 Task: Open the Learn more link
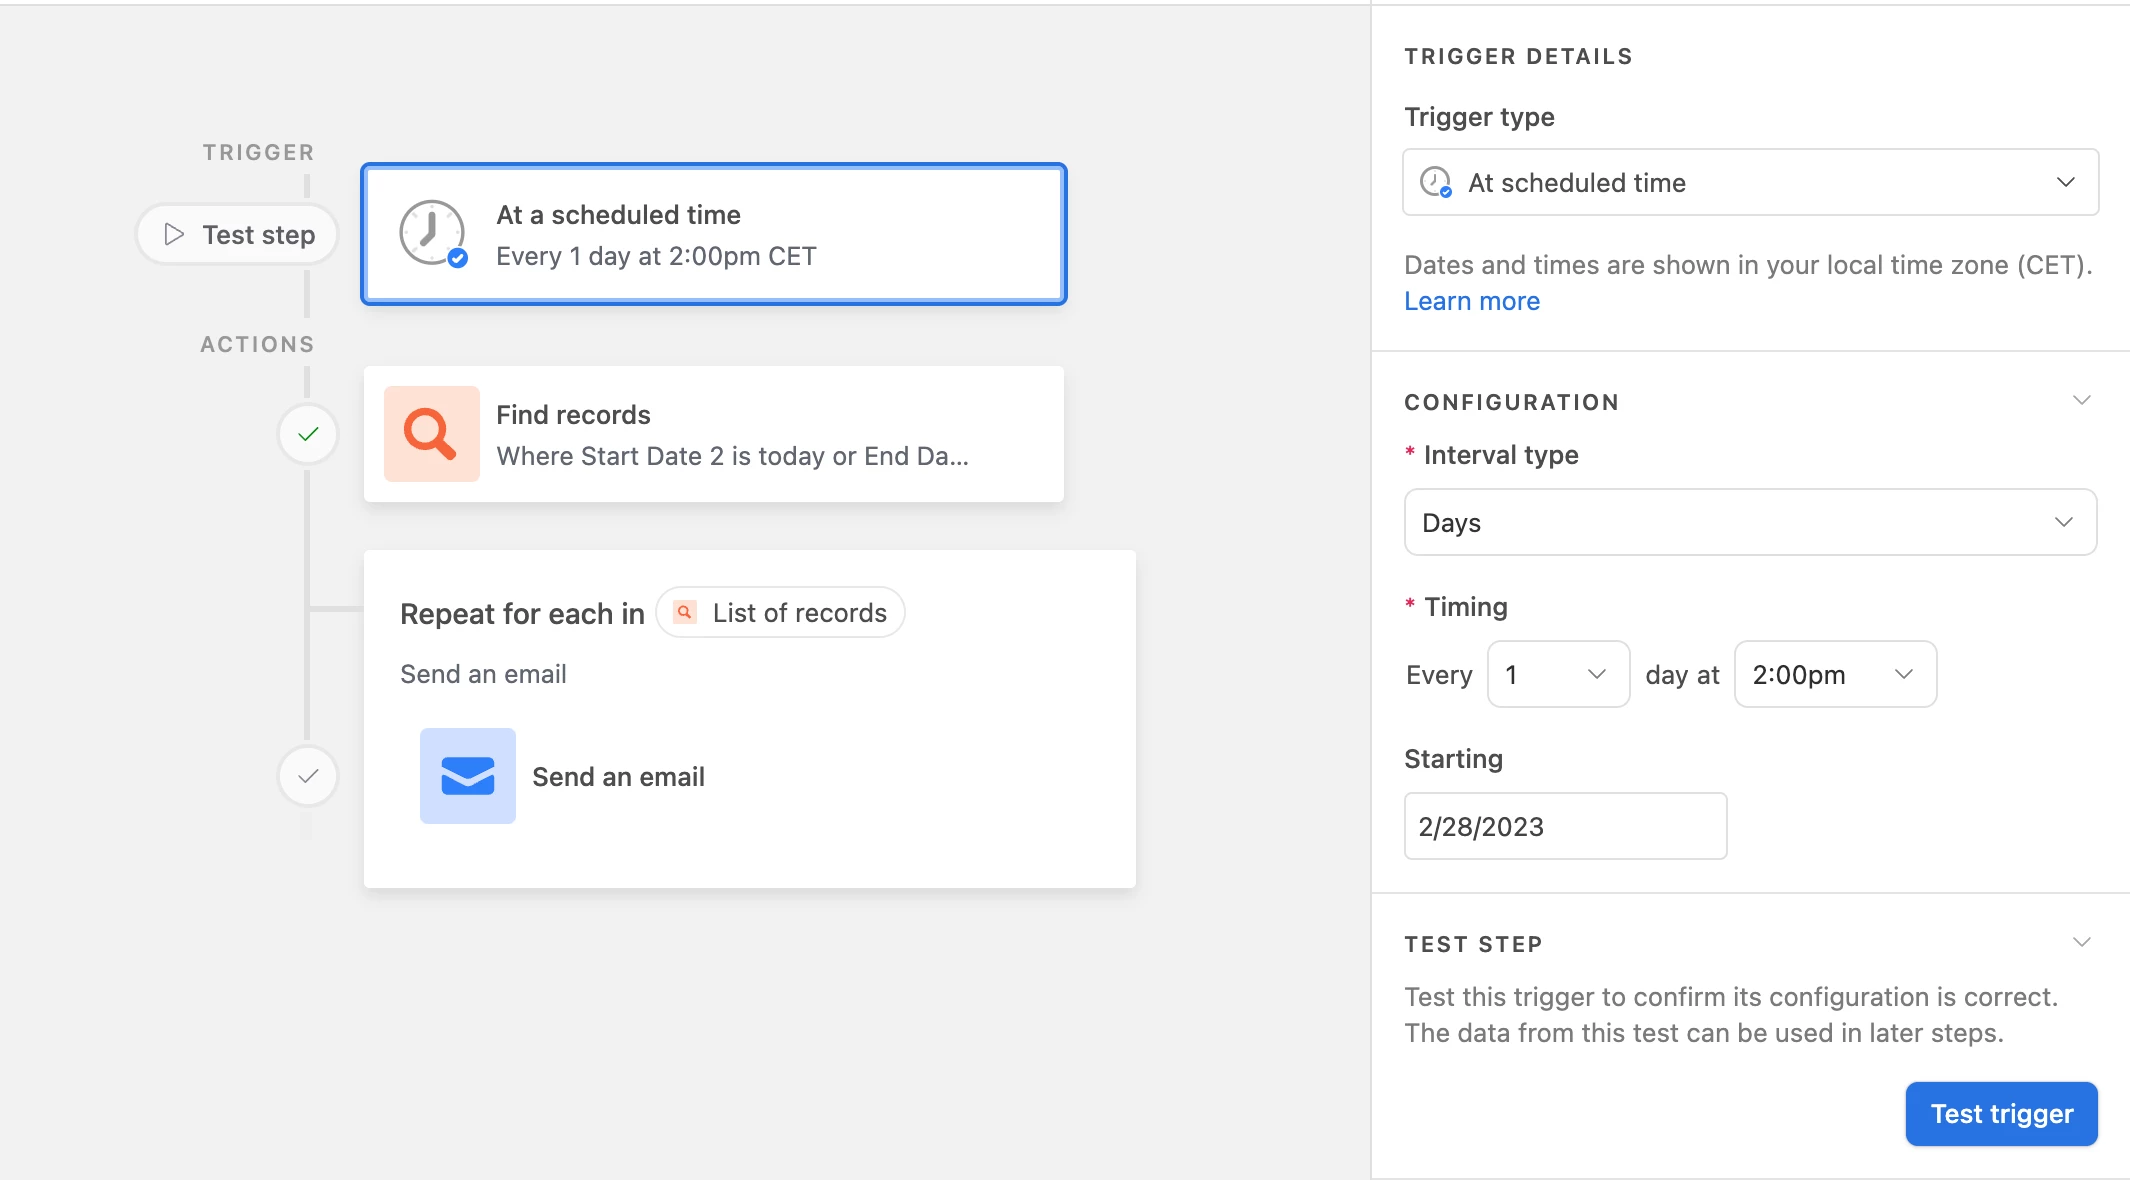[x=1472, y=301]
